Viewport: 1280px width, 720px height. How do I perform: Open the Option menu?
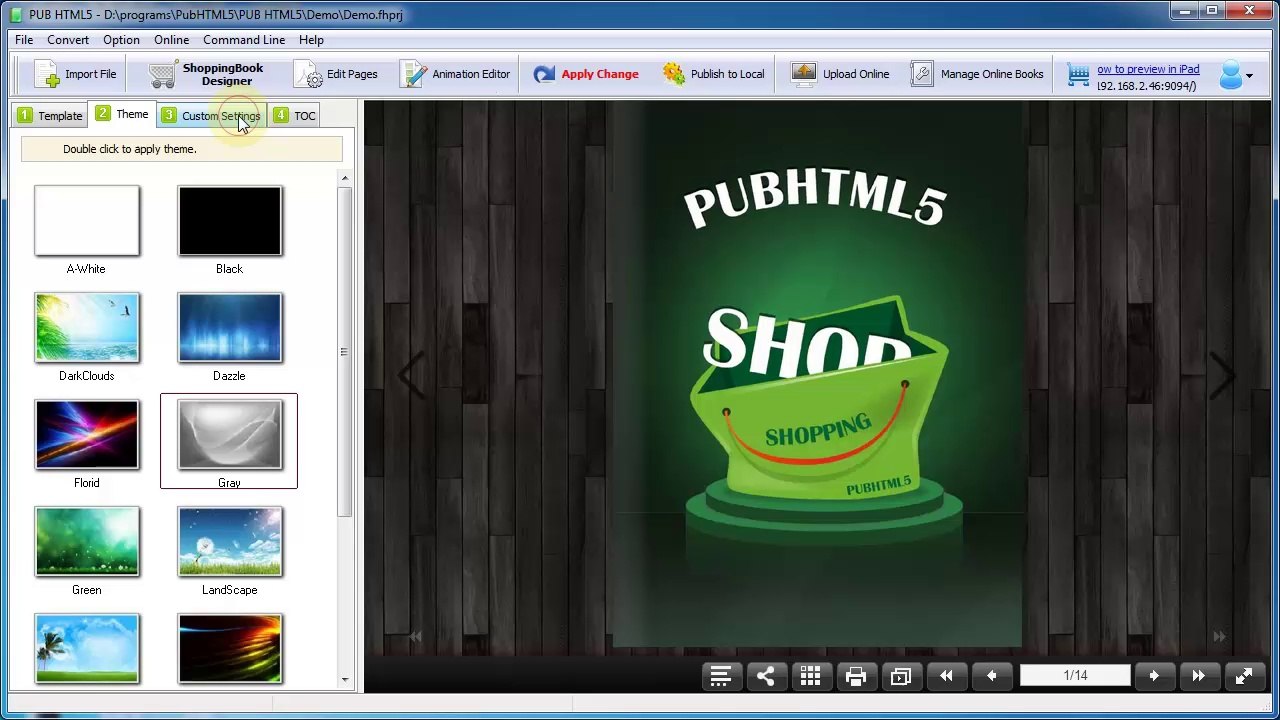[121, 40]
